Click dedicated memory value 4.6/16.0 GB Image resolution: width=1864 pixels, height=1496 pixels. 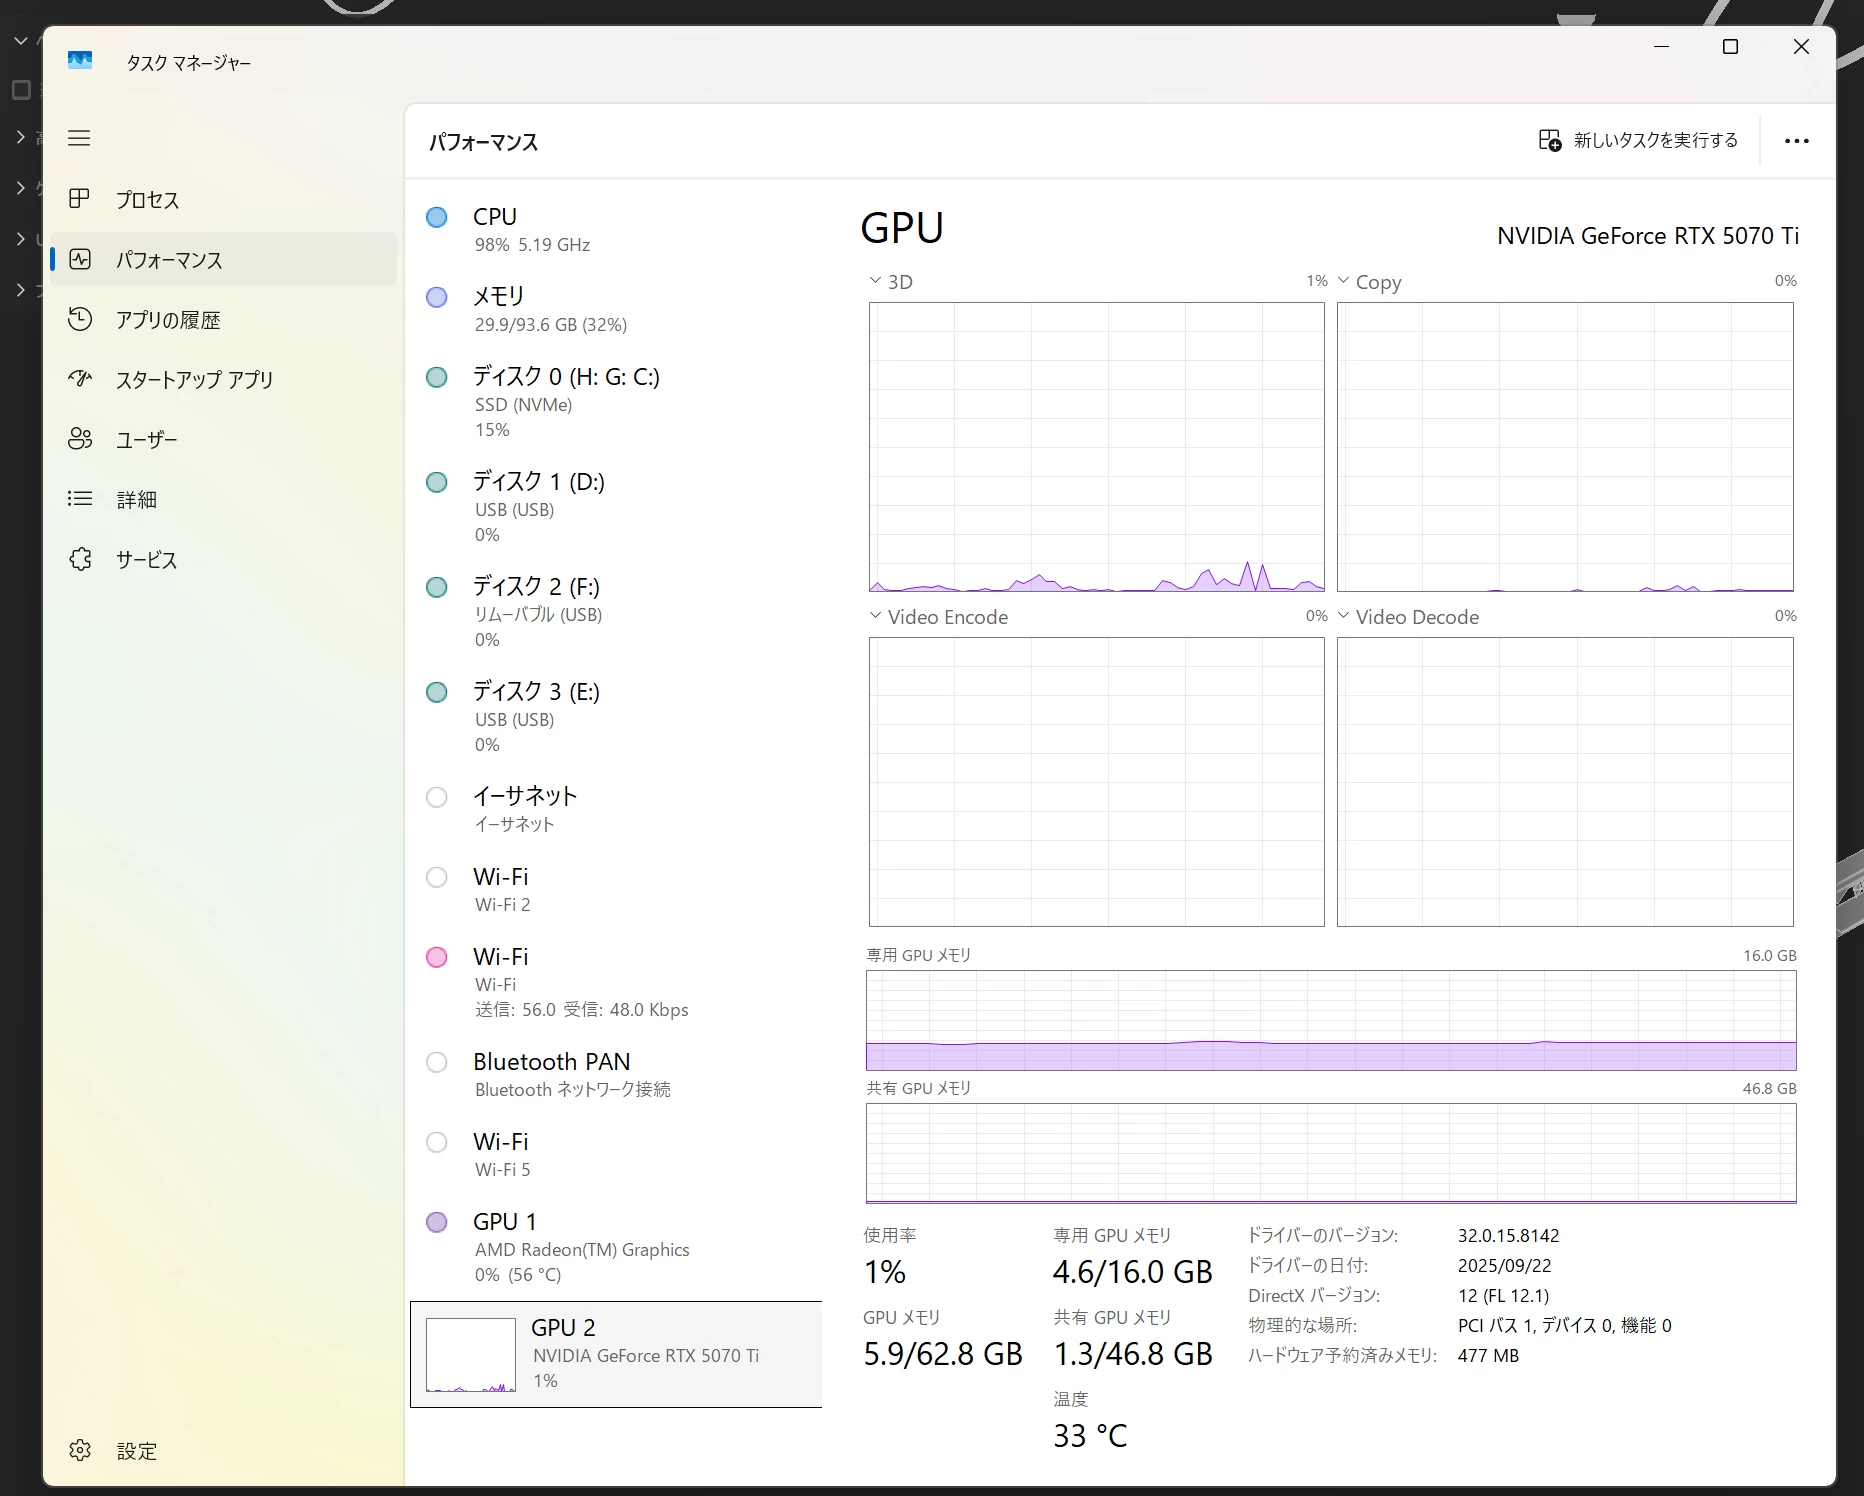pyautogui.click(x=1132, y=1272)
